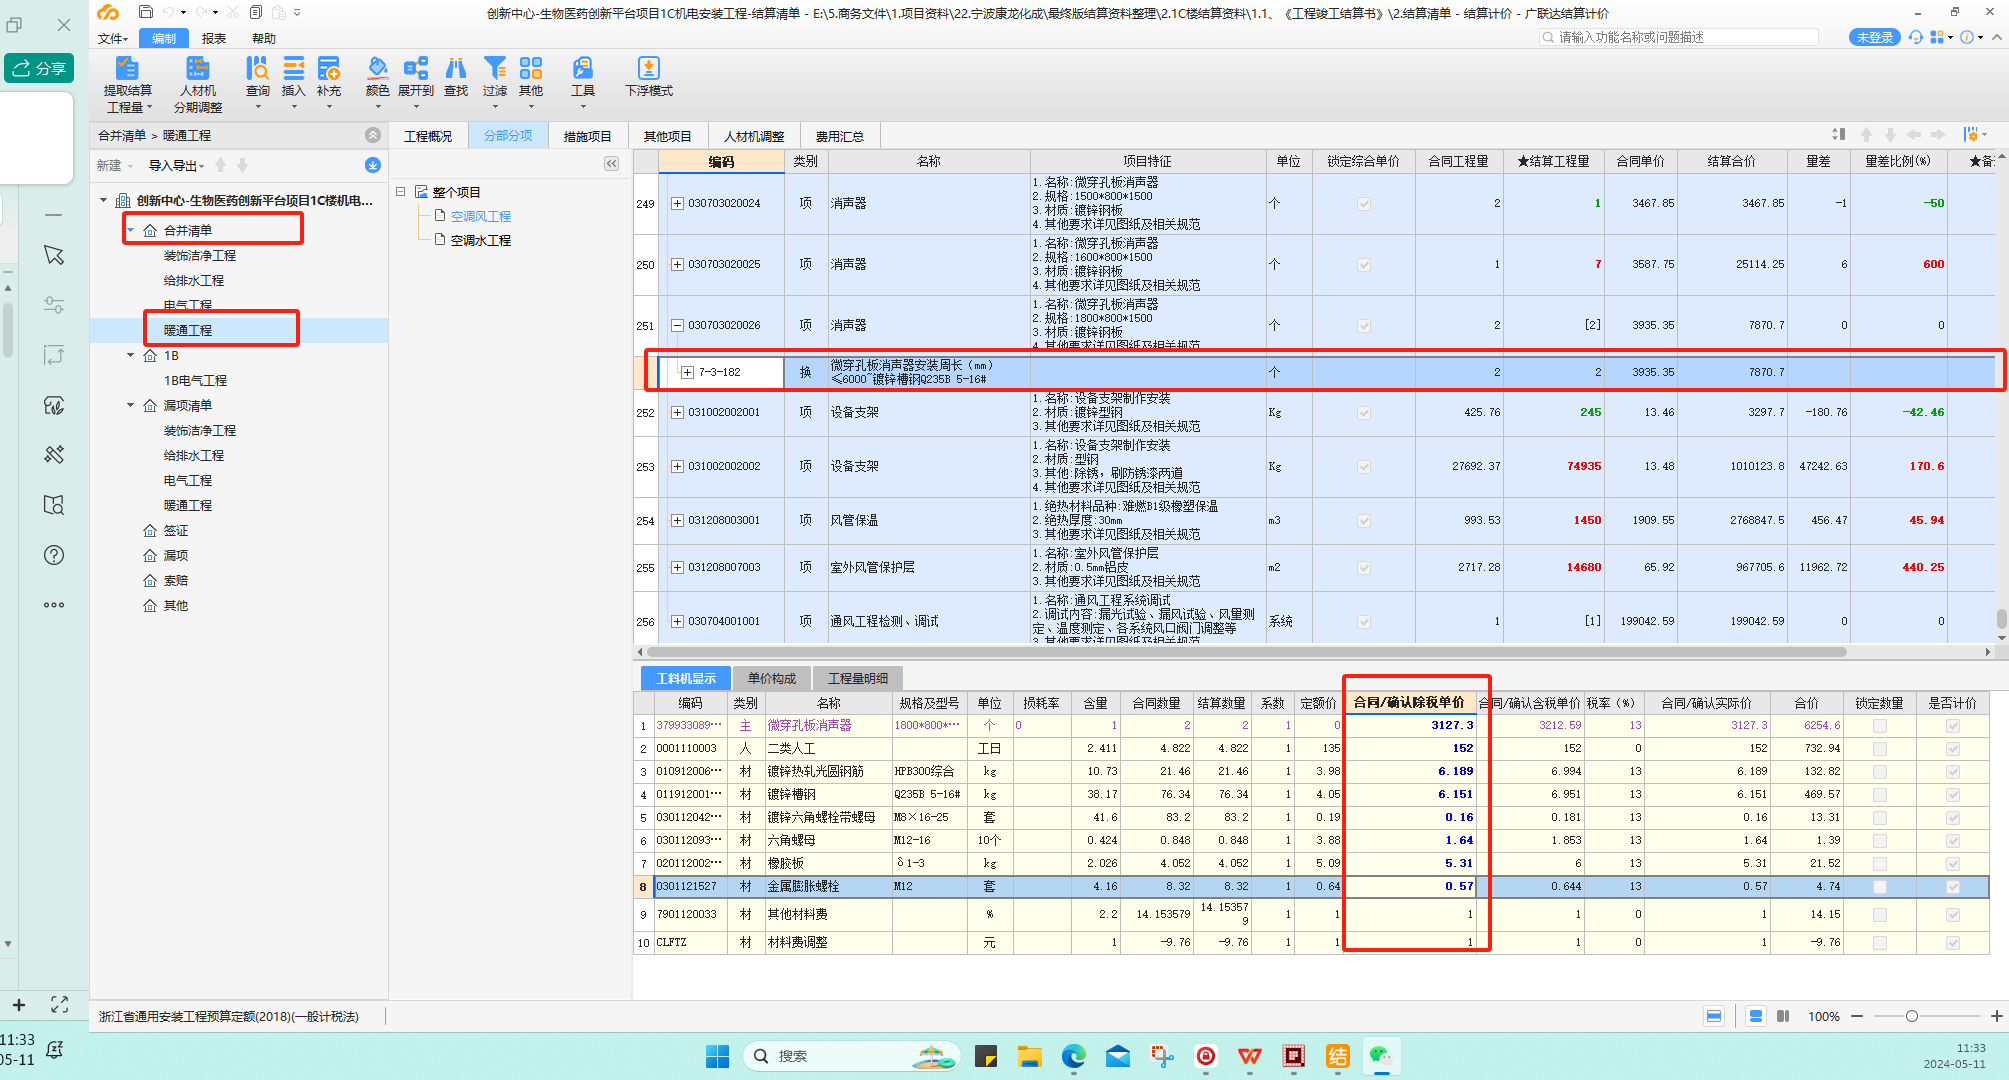The image size is (2009, 1080).
Task: Select 索赔 node in the left tree
Action: [176, 580]
